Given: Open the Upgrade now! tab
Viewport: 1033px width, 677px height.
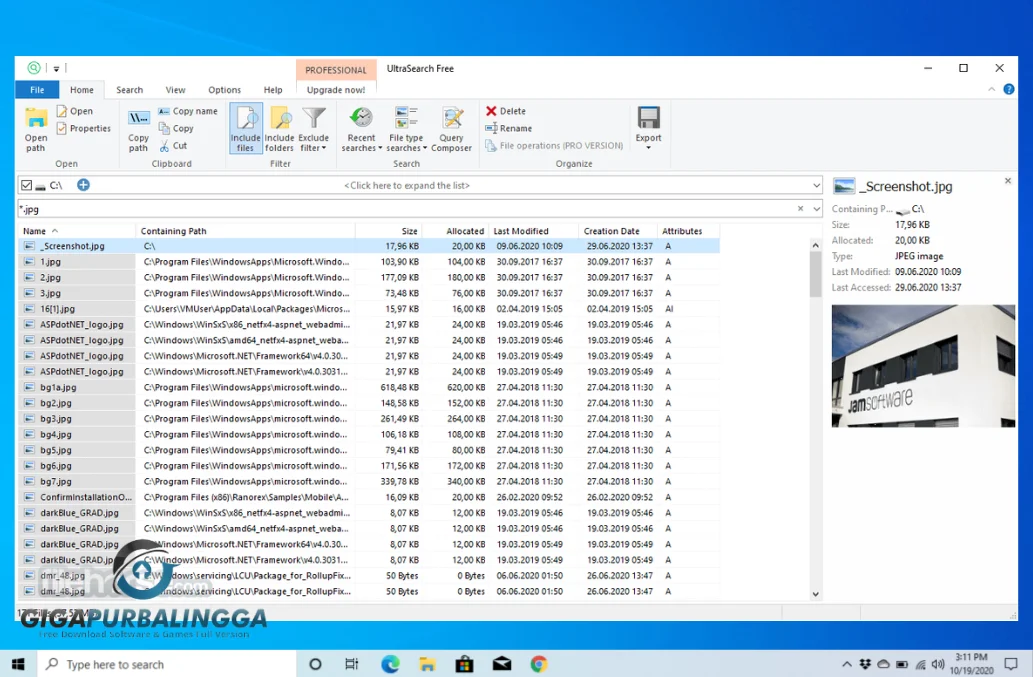Looking at the screenshot, I should (x=336, y=90).
